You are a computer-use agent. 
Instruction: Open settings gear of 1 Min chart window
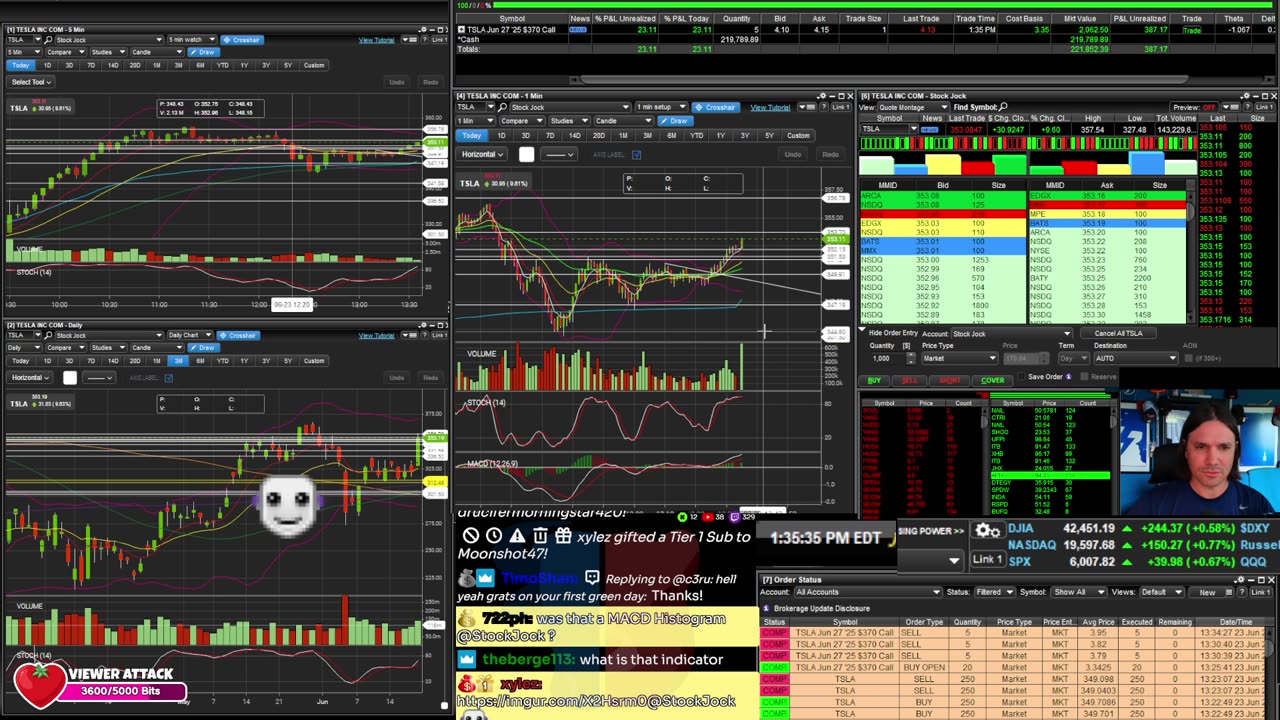click(820, 97)
